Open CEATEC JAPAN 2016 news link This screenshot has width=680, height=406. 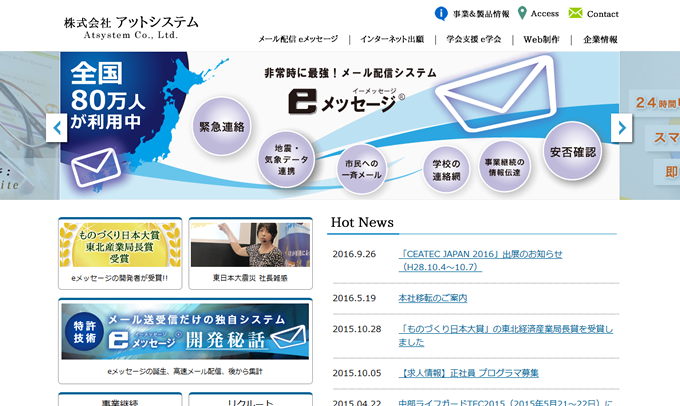coord(480,261)
